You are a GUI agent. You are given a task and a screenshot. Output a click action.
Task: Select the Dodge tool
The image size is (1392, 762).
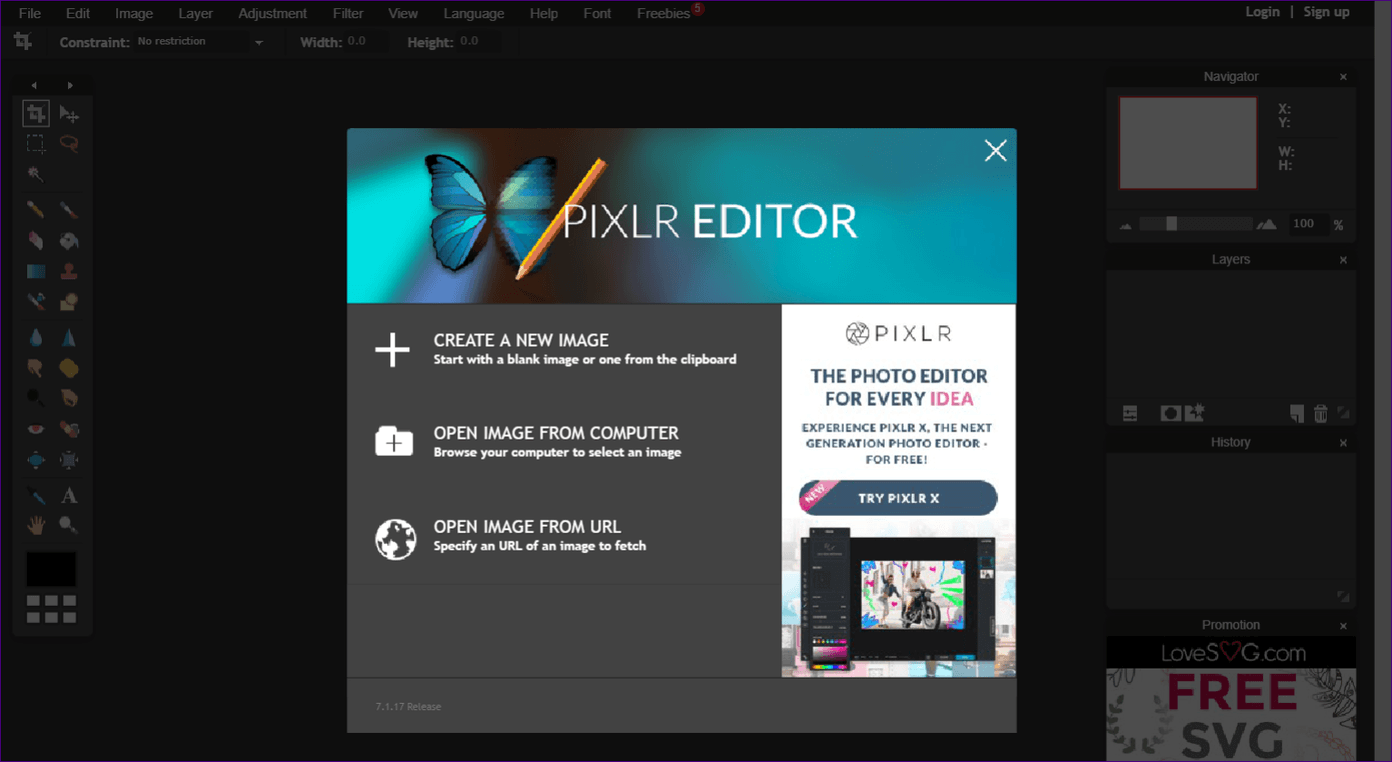36,398
